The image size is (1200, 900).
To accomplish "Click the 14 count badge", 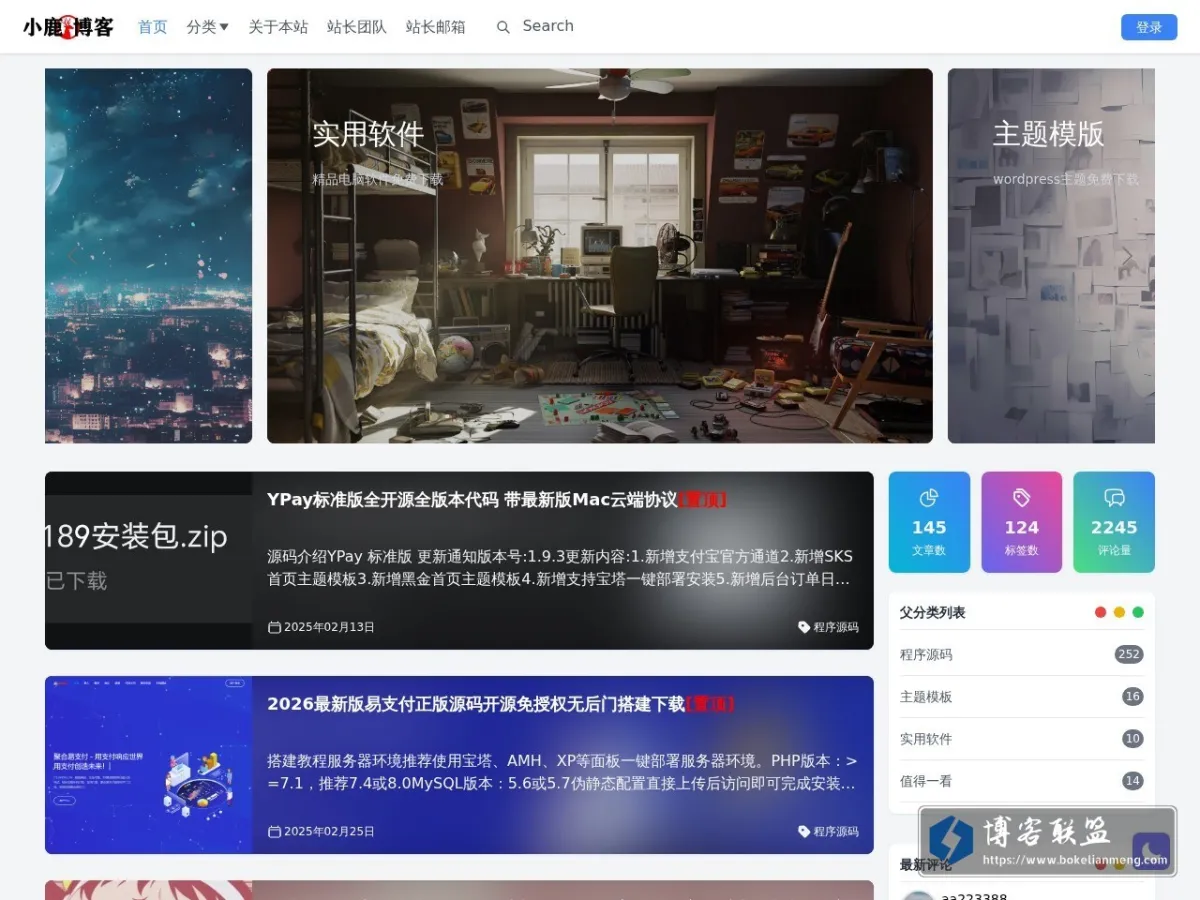I will tap(1132, 780).
